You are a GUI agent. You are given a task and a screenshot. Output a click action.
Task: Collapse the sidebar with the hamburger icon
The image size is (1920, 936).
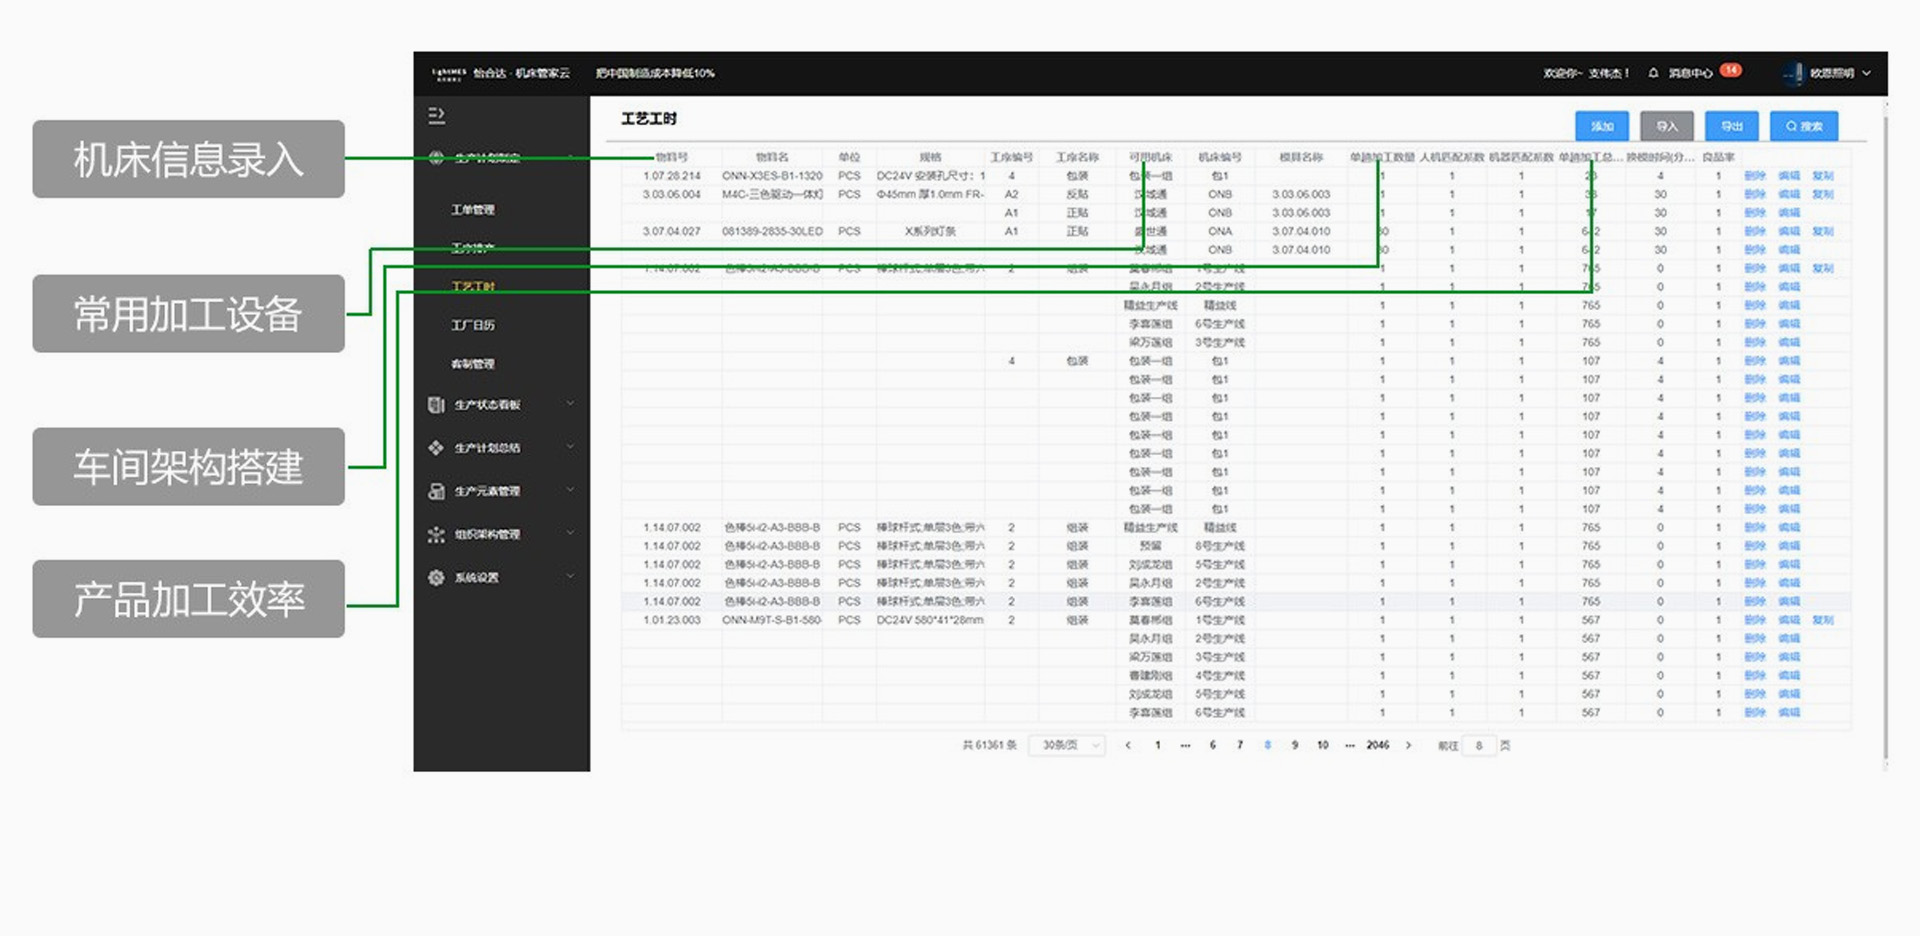[x=436, y=116]
